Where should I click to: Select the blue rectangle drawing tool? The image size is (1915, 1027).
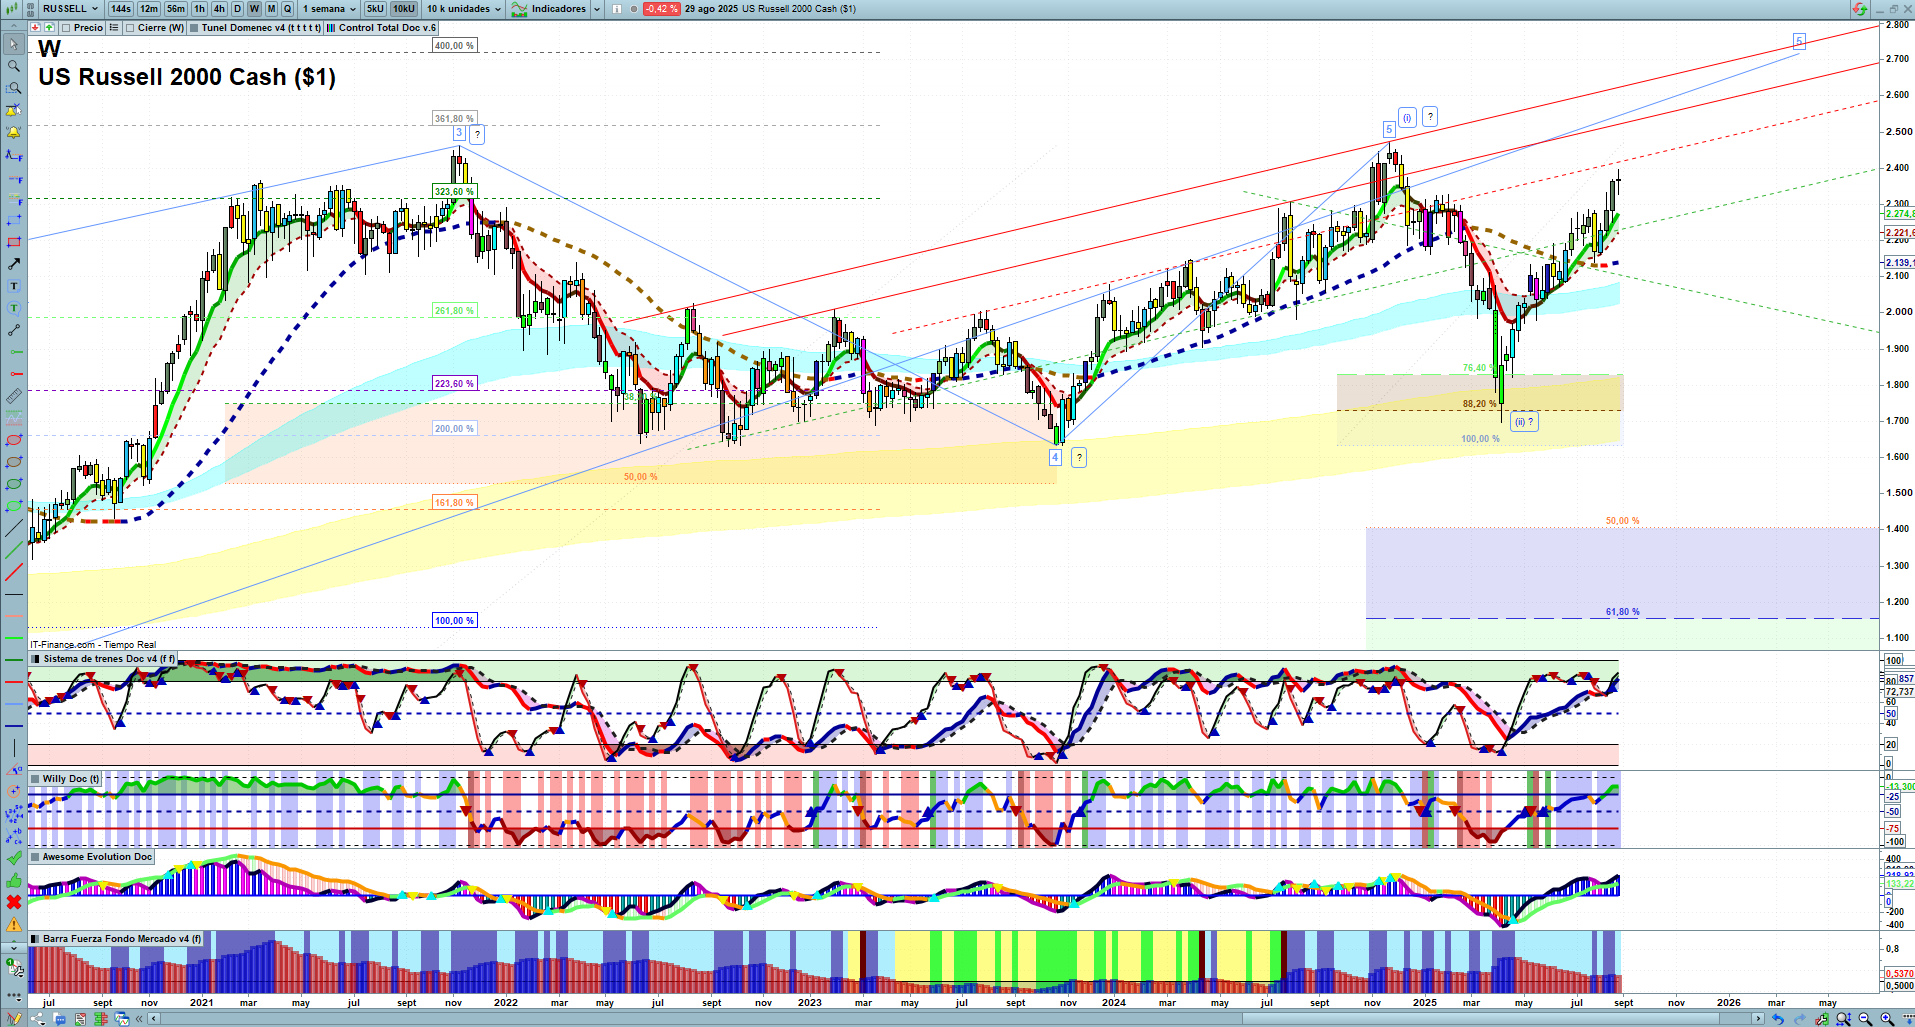click(x=14, y=220)
